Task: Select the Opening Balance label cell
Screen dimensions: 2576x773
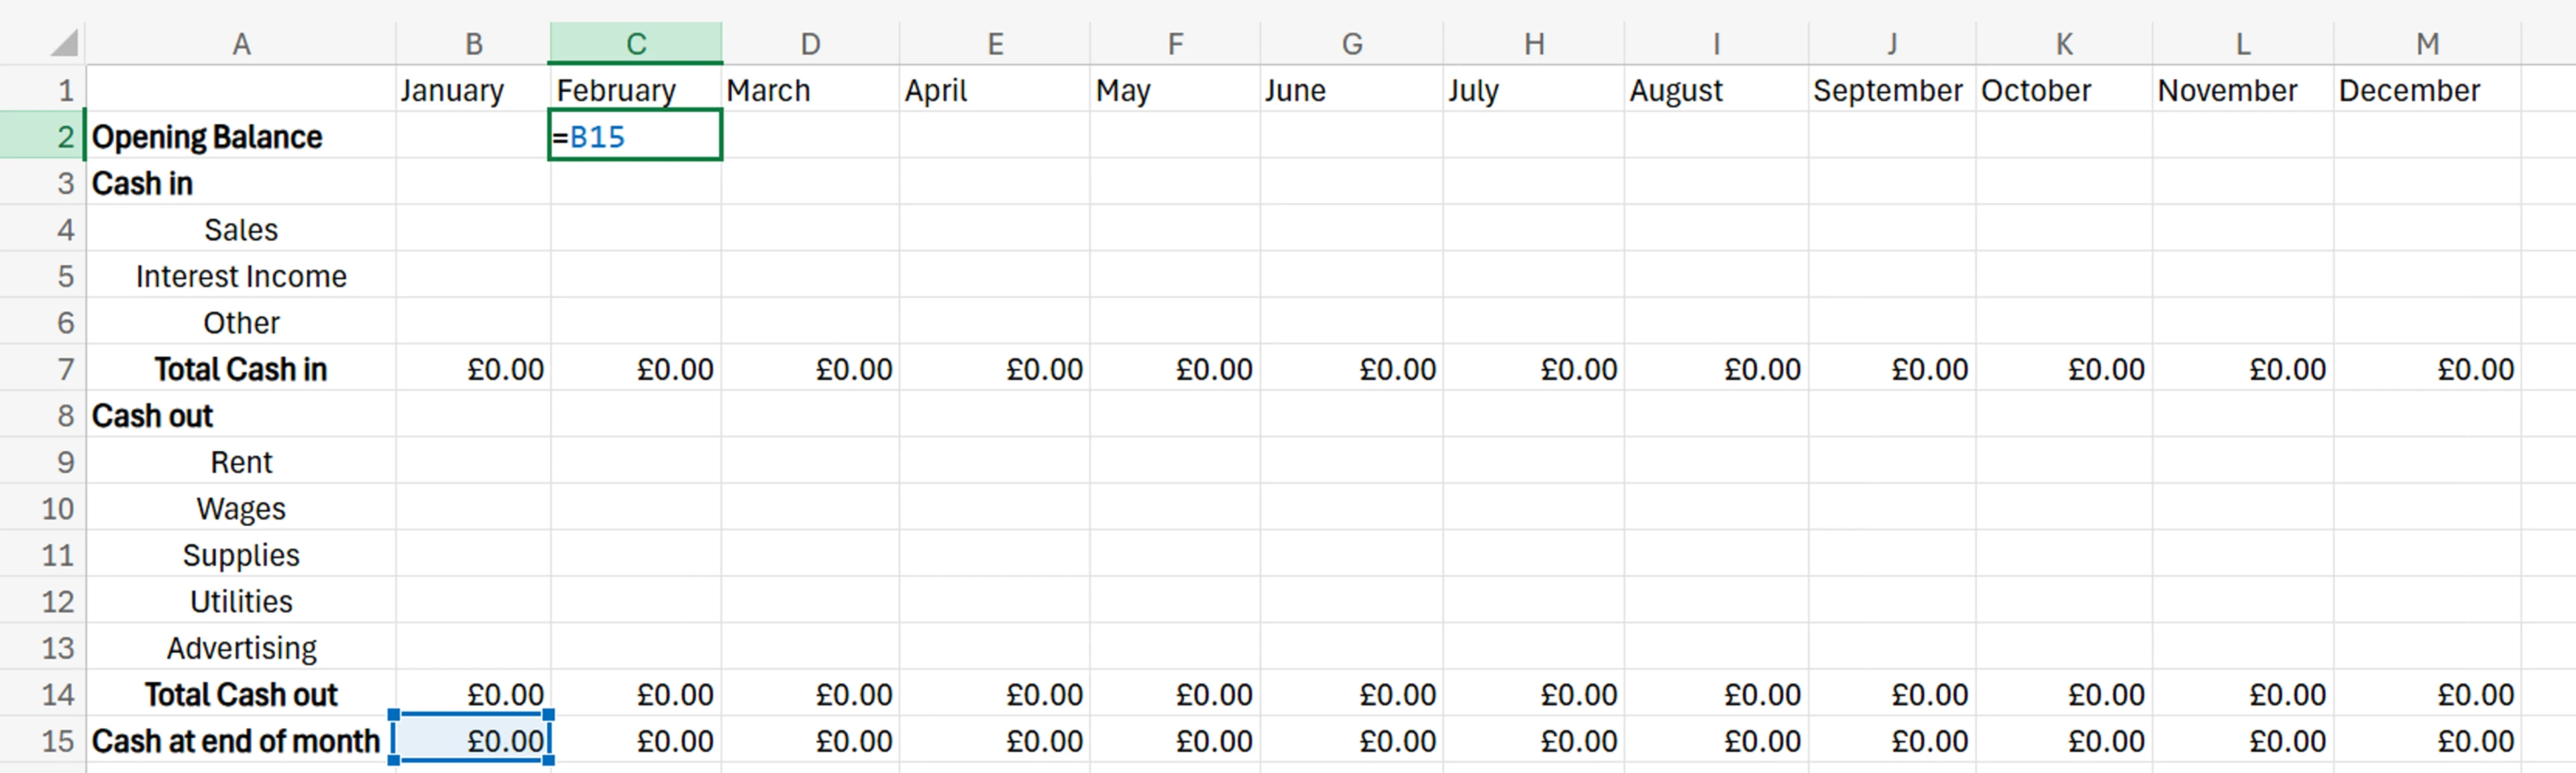Action: click(207, 136)
